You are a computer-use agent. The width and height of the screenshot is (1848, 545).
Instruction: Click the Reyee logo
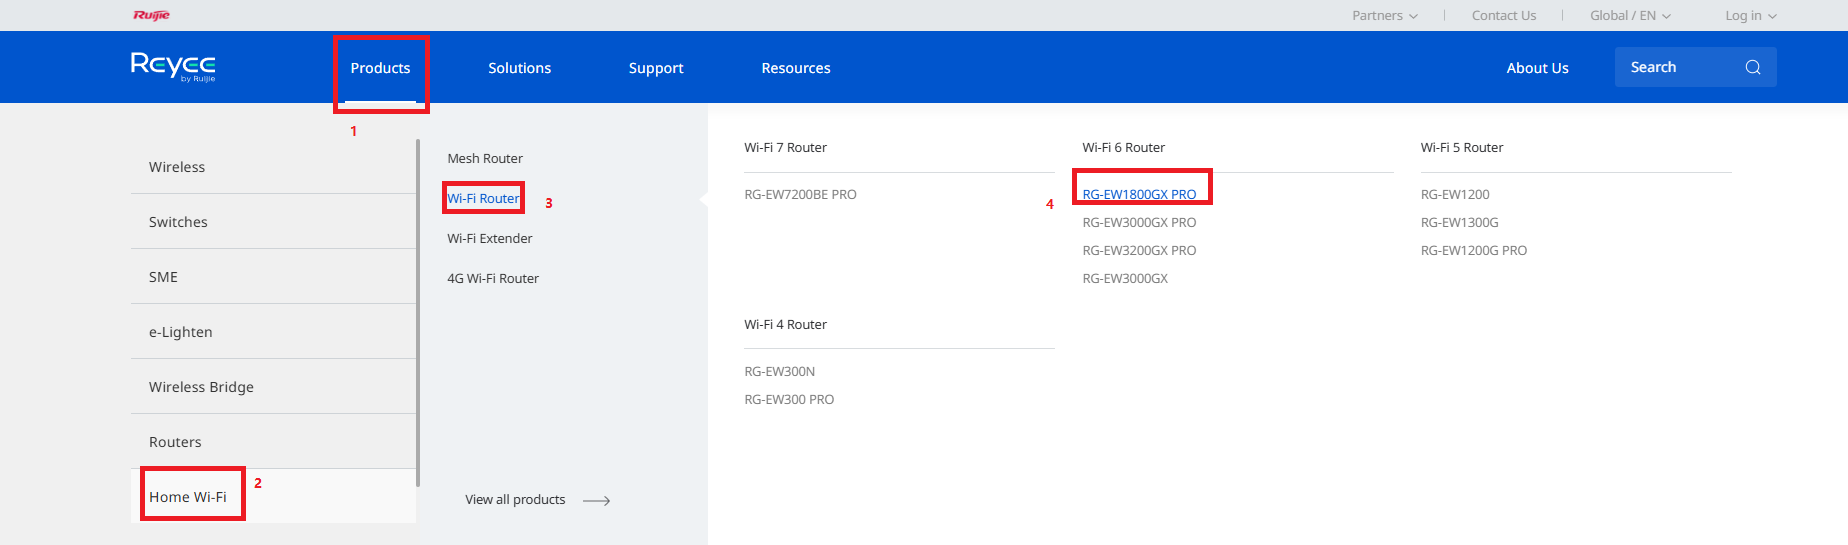point(173,66)
